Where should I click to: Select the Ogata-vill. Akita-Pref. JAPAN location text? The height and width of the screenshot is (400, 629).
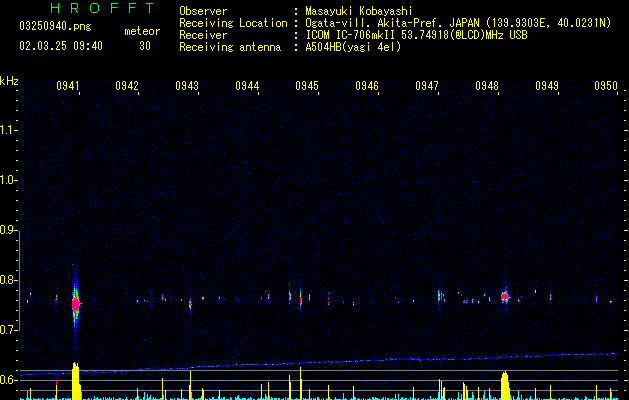[x=458, y=23]
